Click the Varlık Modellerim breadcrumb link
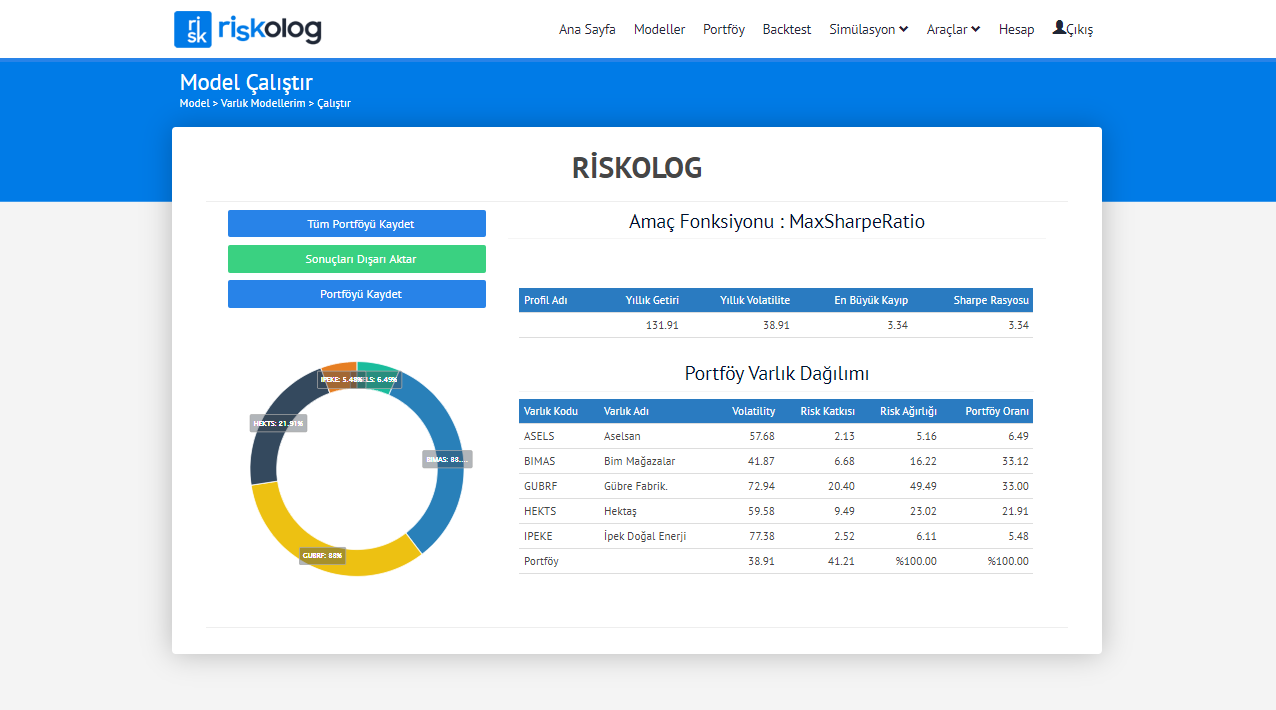This screenshot has height=710, width=1276. (x=262, y=103)
